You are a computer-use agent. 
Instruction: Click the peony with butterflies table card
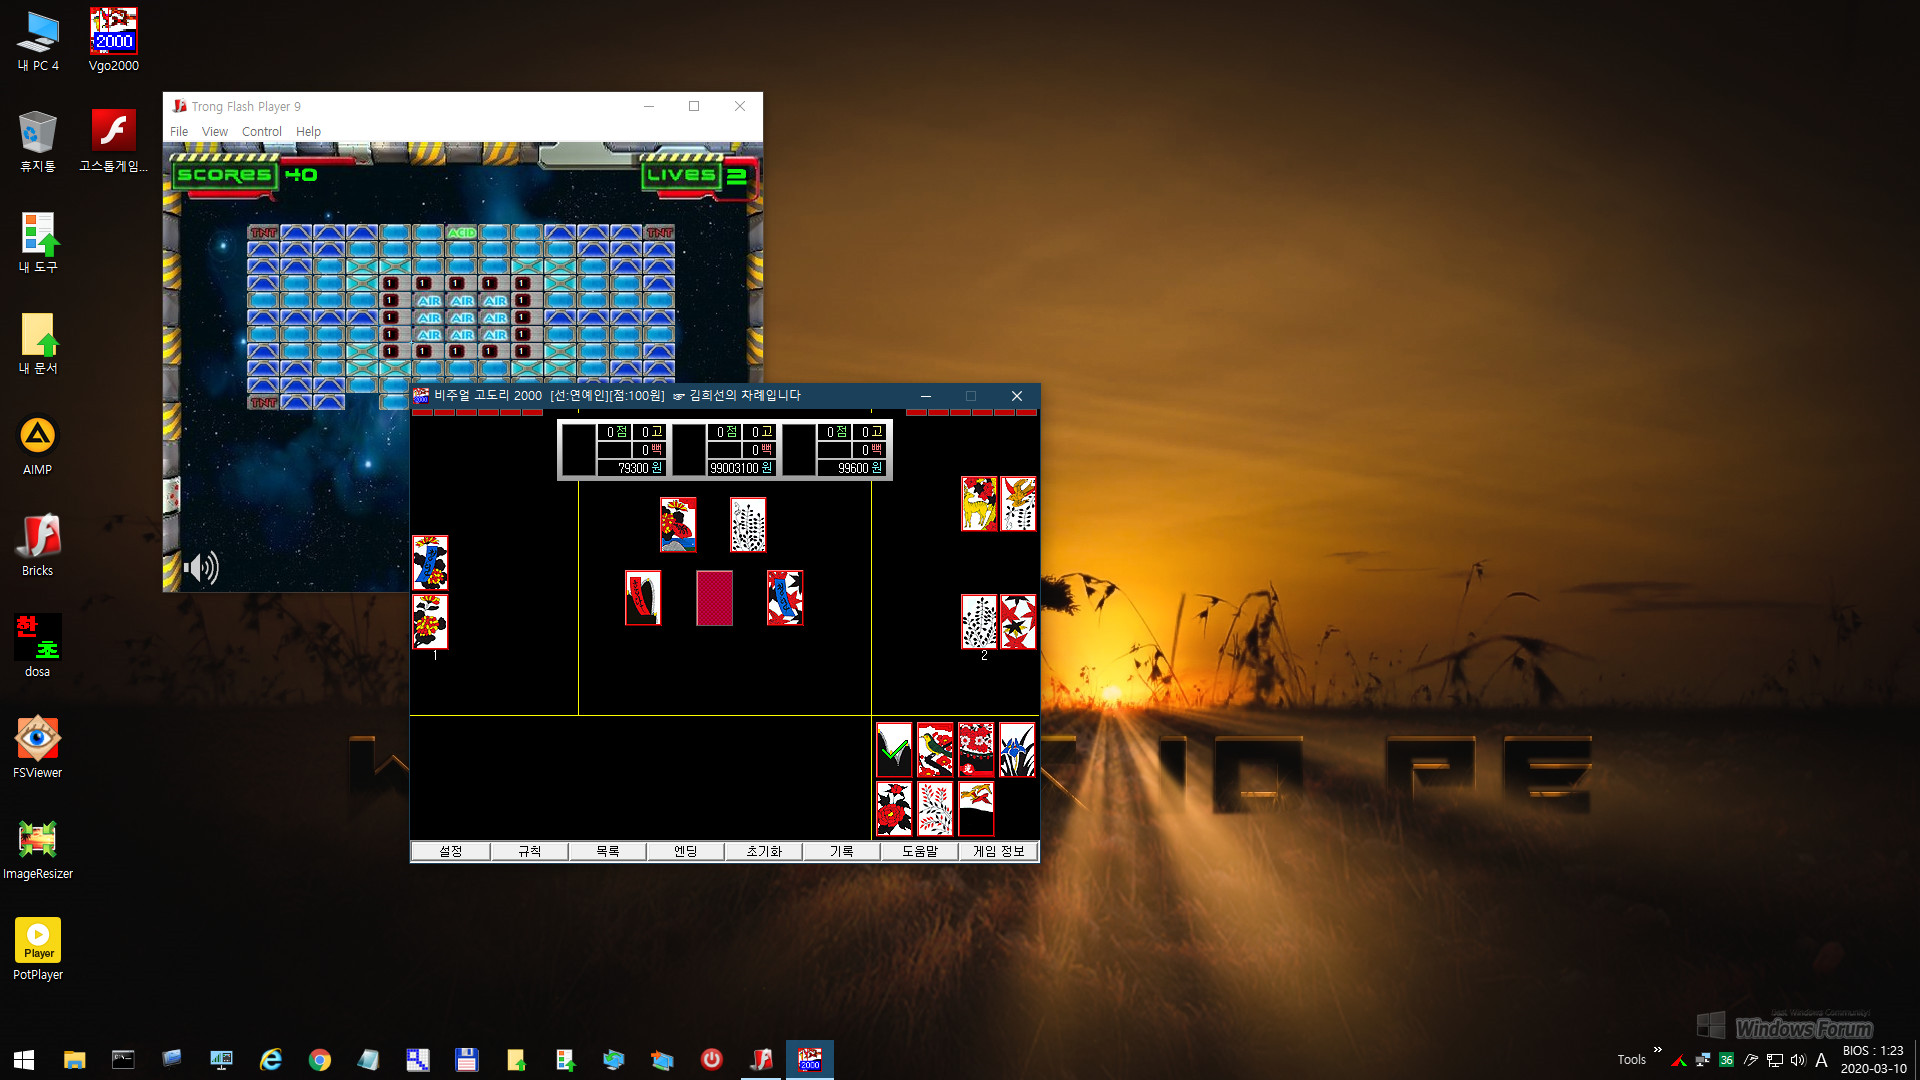(x=678, y=525)
